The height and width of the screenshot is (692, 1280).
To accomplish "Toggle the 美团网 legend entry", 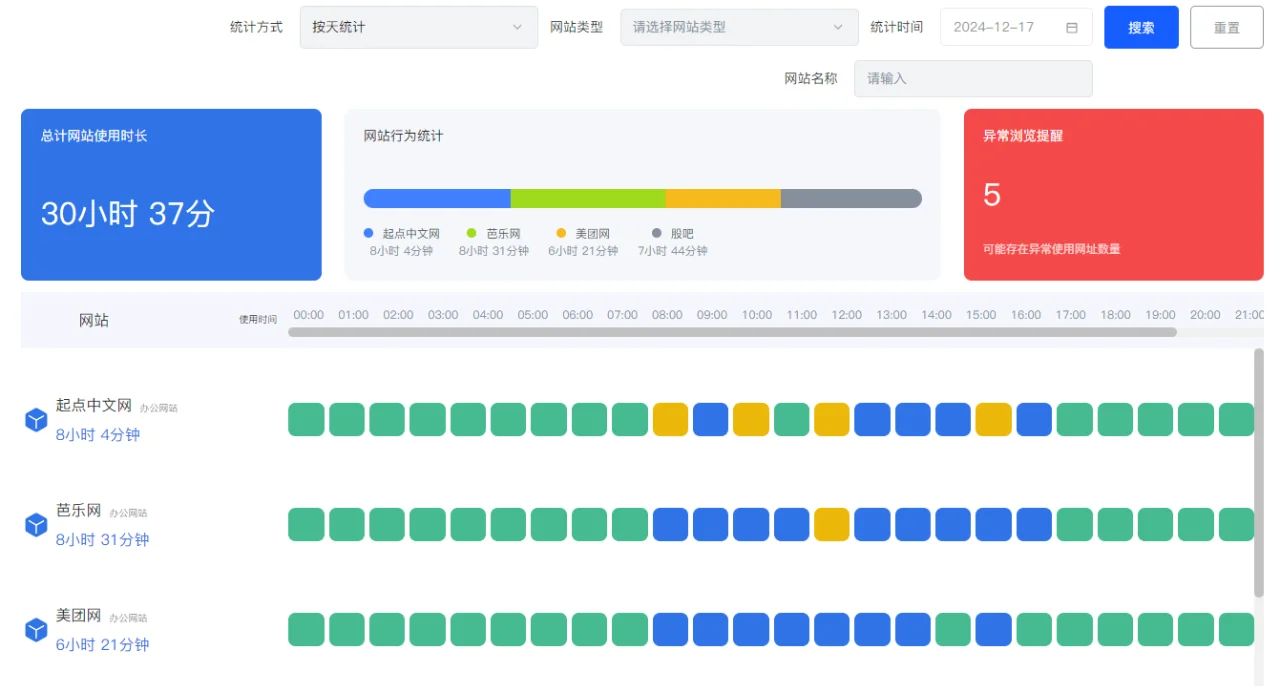I will [x=586, y=233].
